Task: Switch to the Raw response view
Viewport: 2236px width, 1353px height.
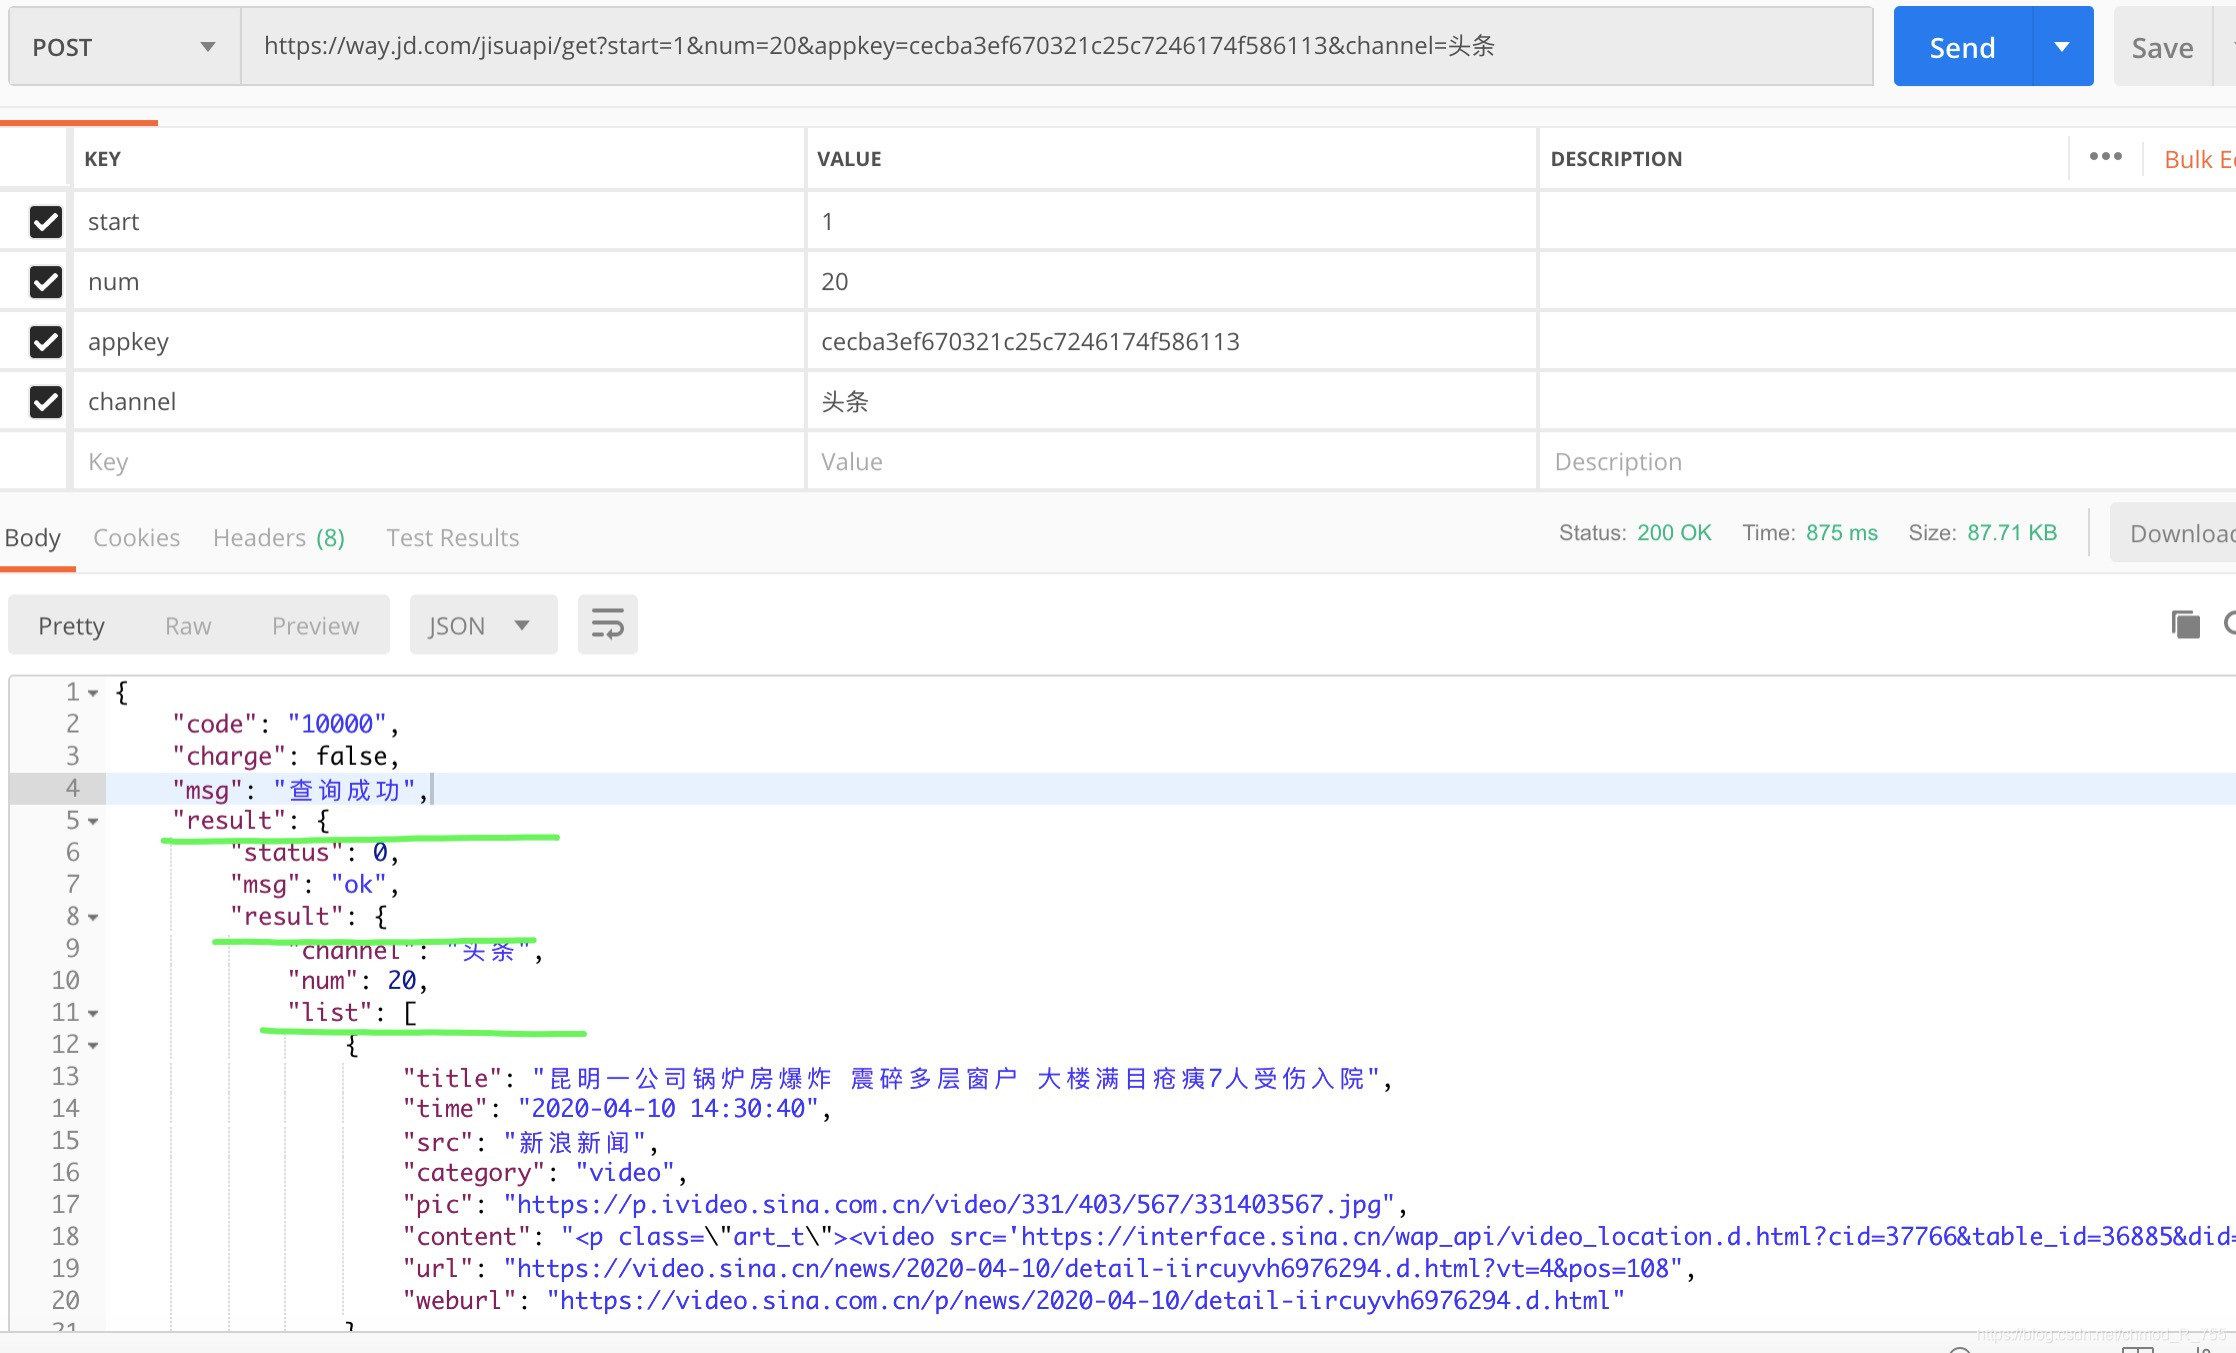Action: (188, 626)
